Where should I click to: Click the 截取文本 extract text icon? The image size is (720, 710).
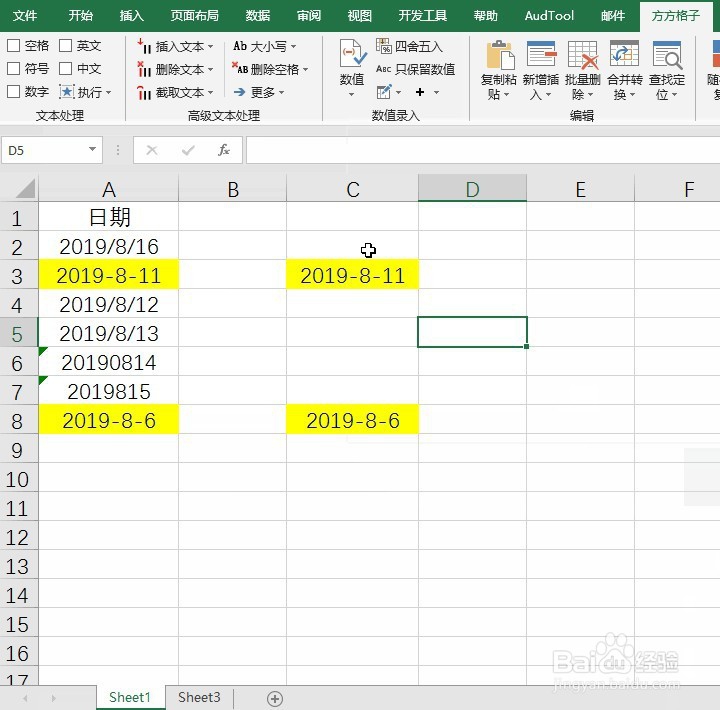point(144,93)
